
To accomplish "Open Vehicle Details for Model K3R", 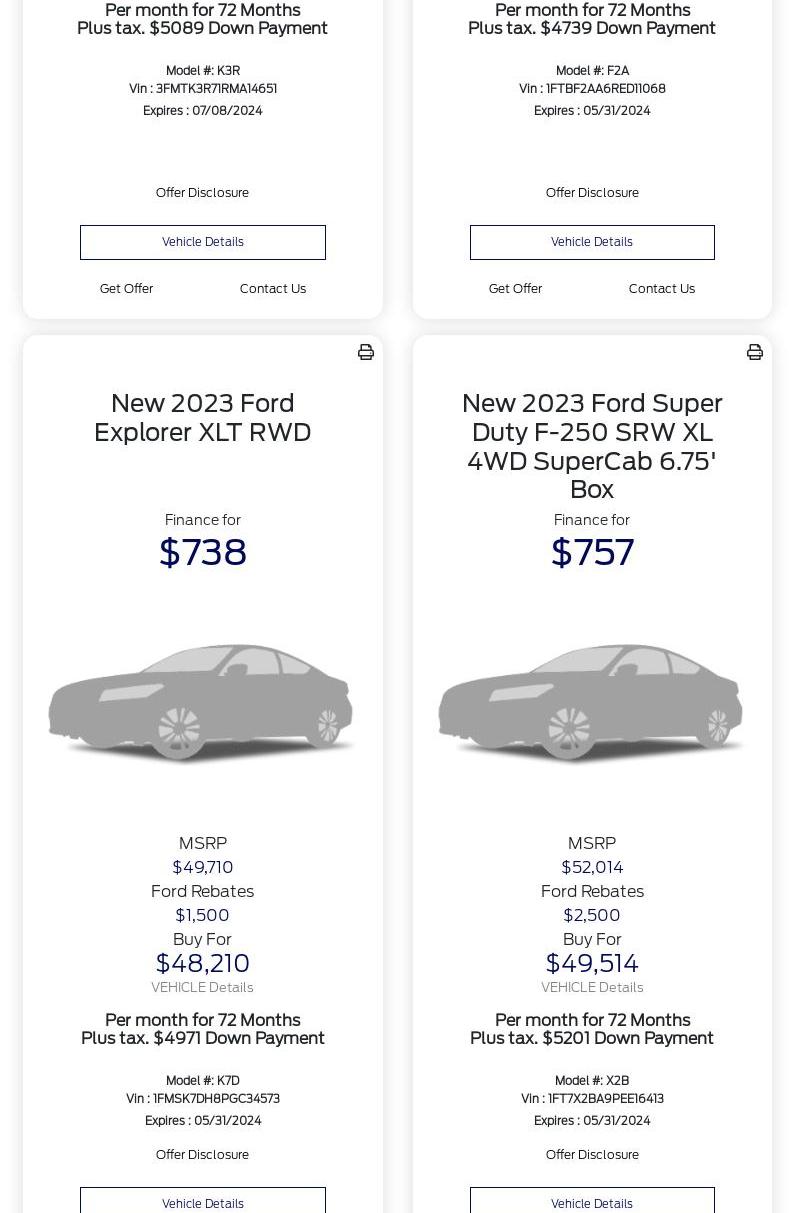I will [203, 242].
